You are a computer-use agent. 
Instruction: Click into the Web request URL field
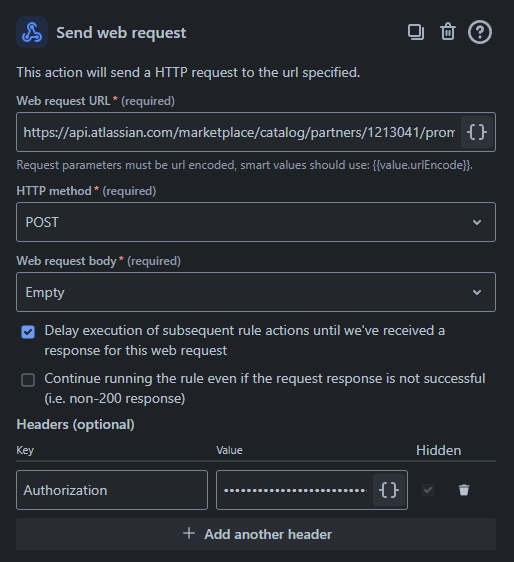pos(239,132)
